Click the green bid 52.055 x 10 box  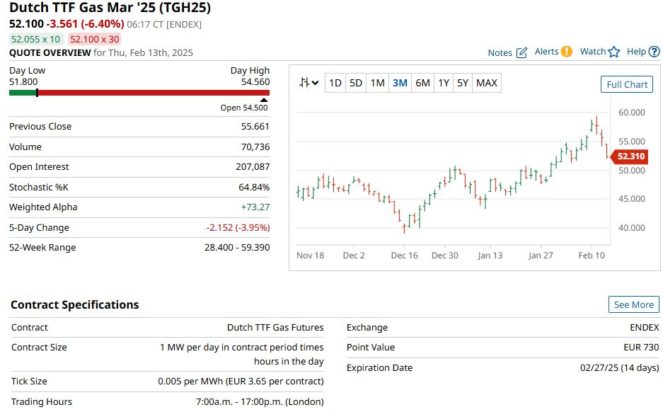click(36, 36)
